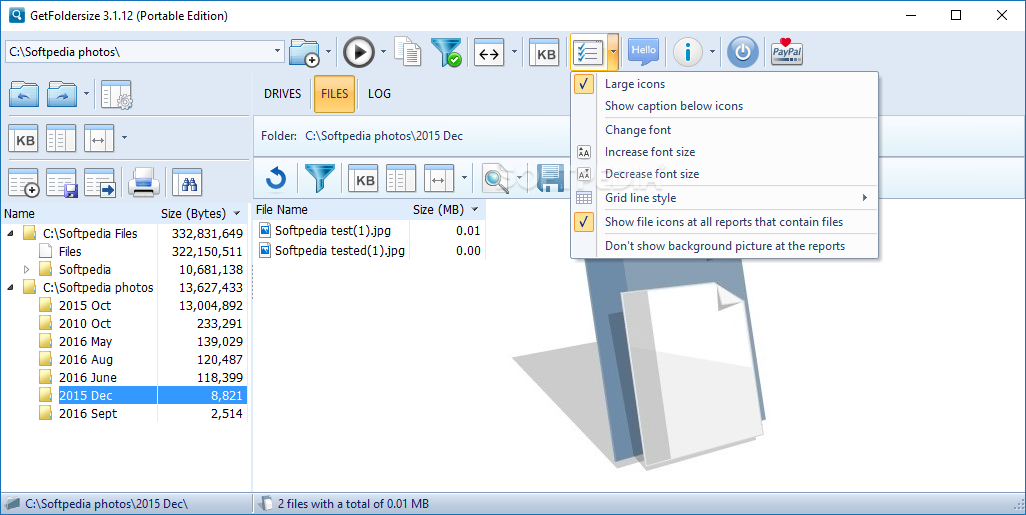The height and width of the screenshot is (515, 1026).
Task: Open dropdown arrow beside forward folder icon
Action: (86, 94)
